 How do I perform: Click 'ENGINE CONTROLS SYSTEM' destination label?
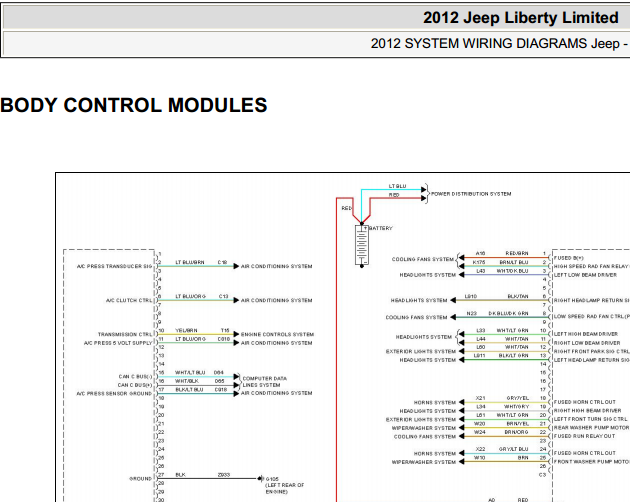tap(277, 334)
